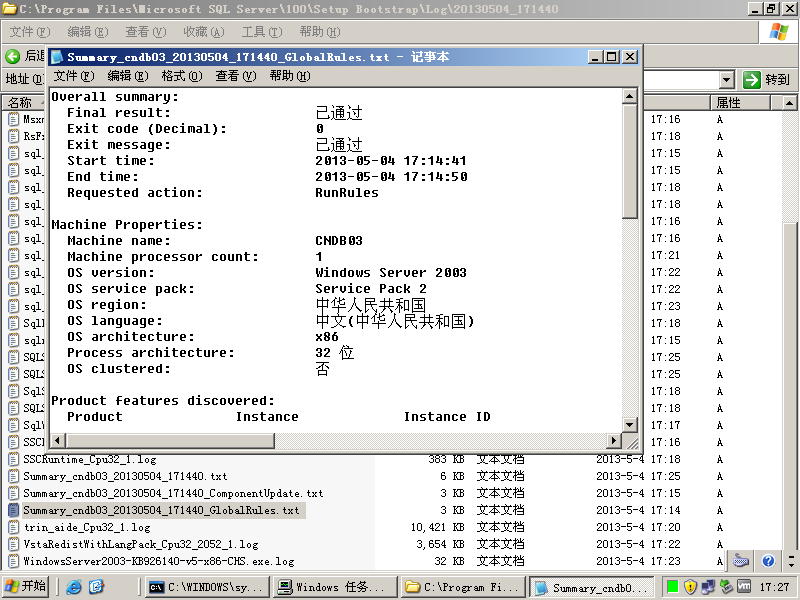Select the WindowsServer2003-KB926140 log file icon
The image size is (800, 600).
pyautogui.click(x=14, y=561)
